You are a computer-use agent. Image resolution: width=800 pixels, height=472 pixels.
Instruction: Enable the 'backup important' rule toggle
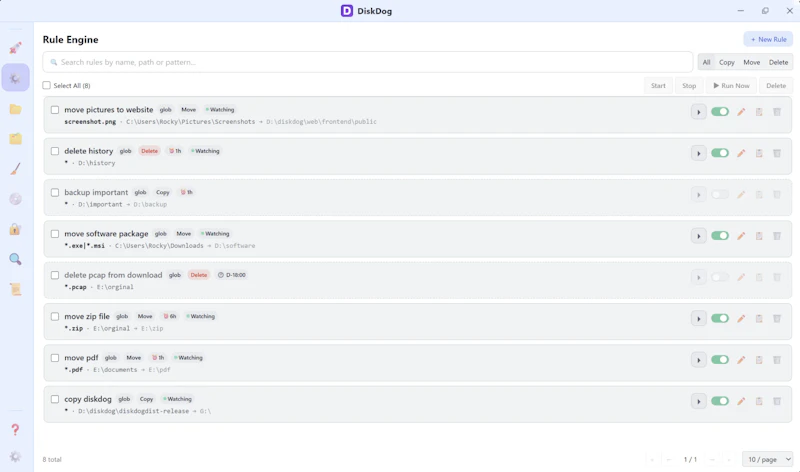pyautogui.click(x=720, y=194)
